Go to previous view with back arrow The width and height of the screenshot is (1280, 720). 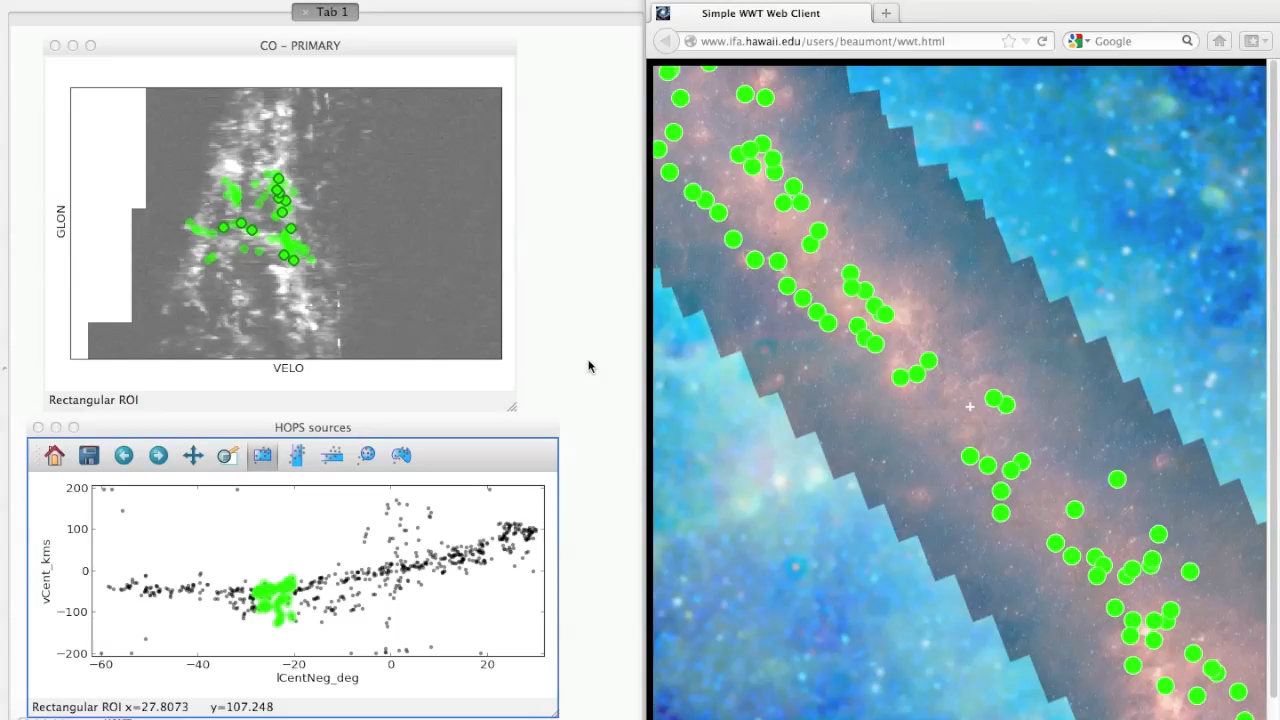124,456
